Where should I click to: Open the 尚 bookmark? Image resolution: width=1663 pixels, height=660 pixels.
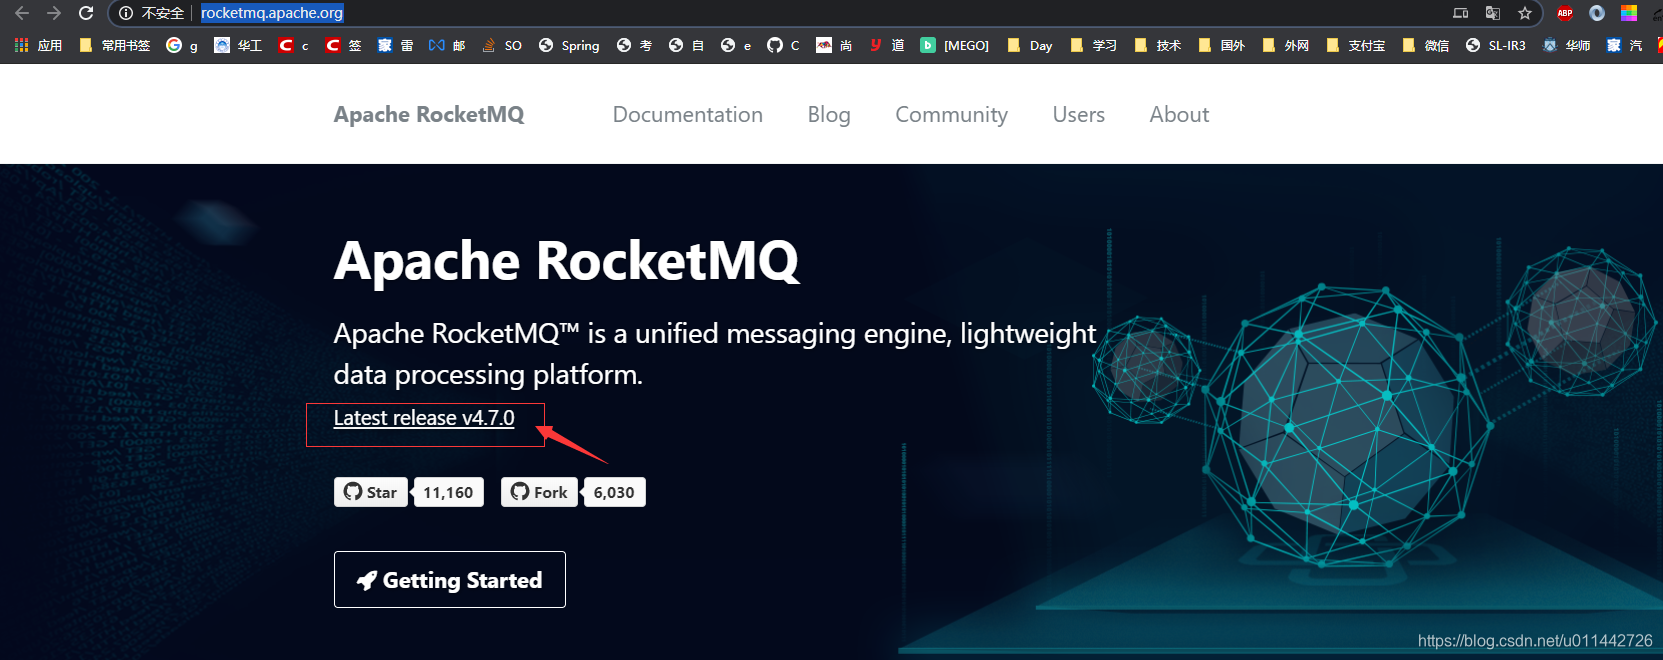834,45
